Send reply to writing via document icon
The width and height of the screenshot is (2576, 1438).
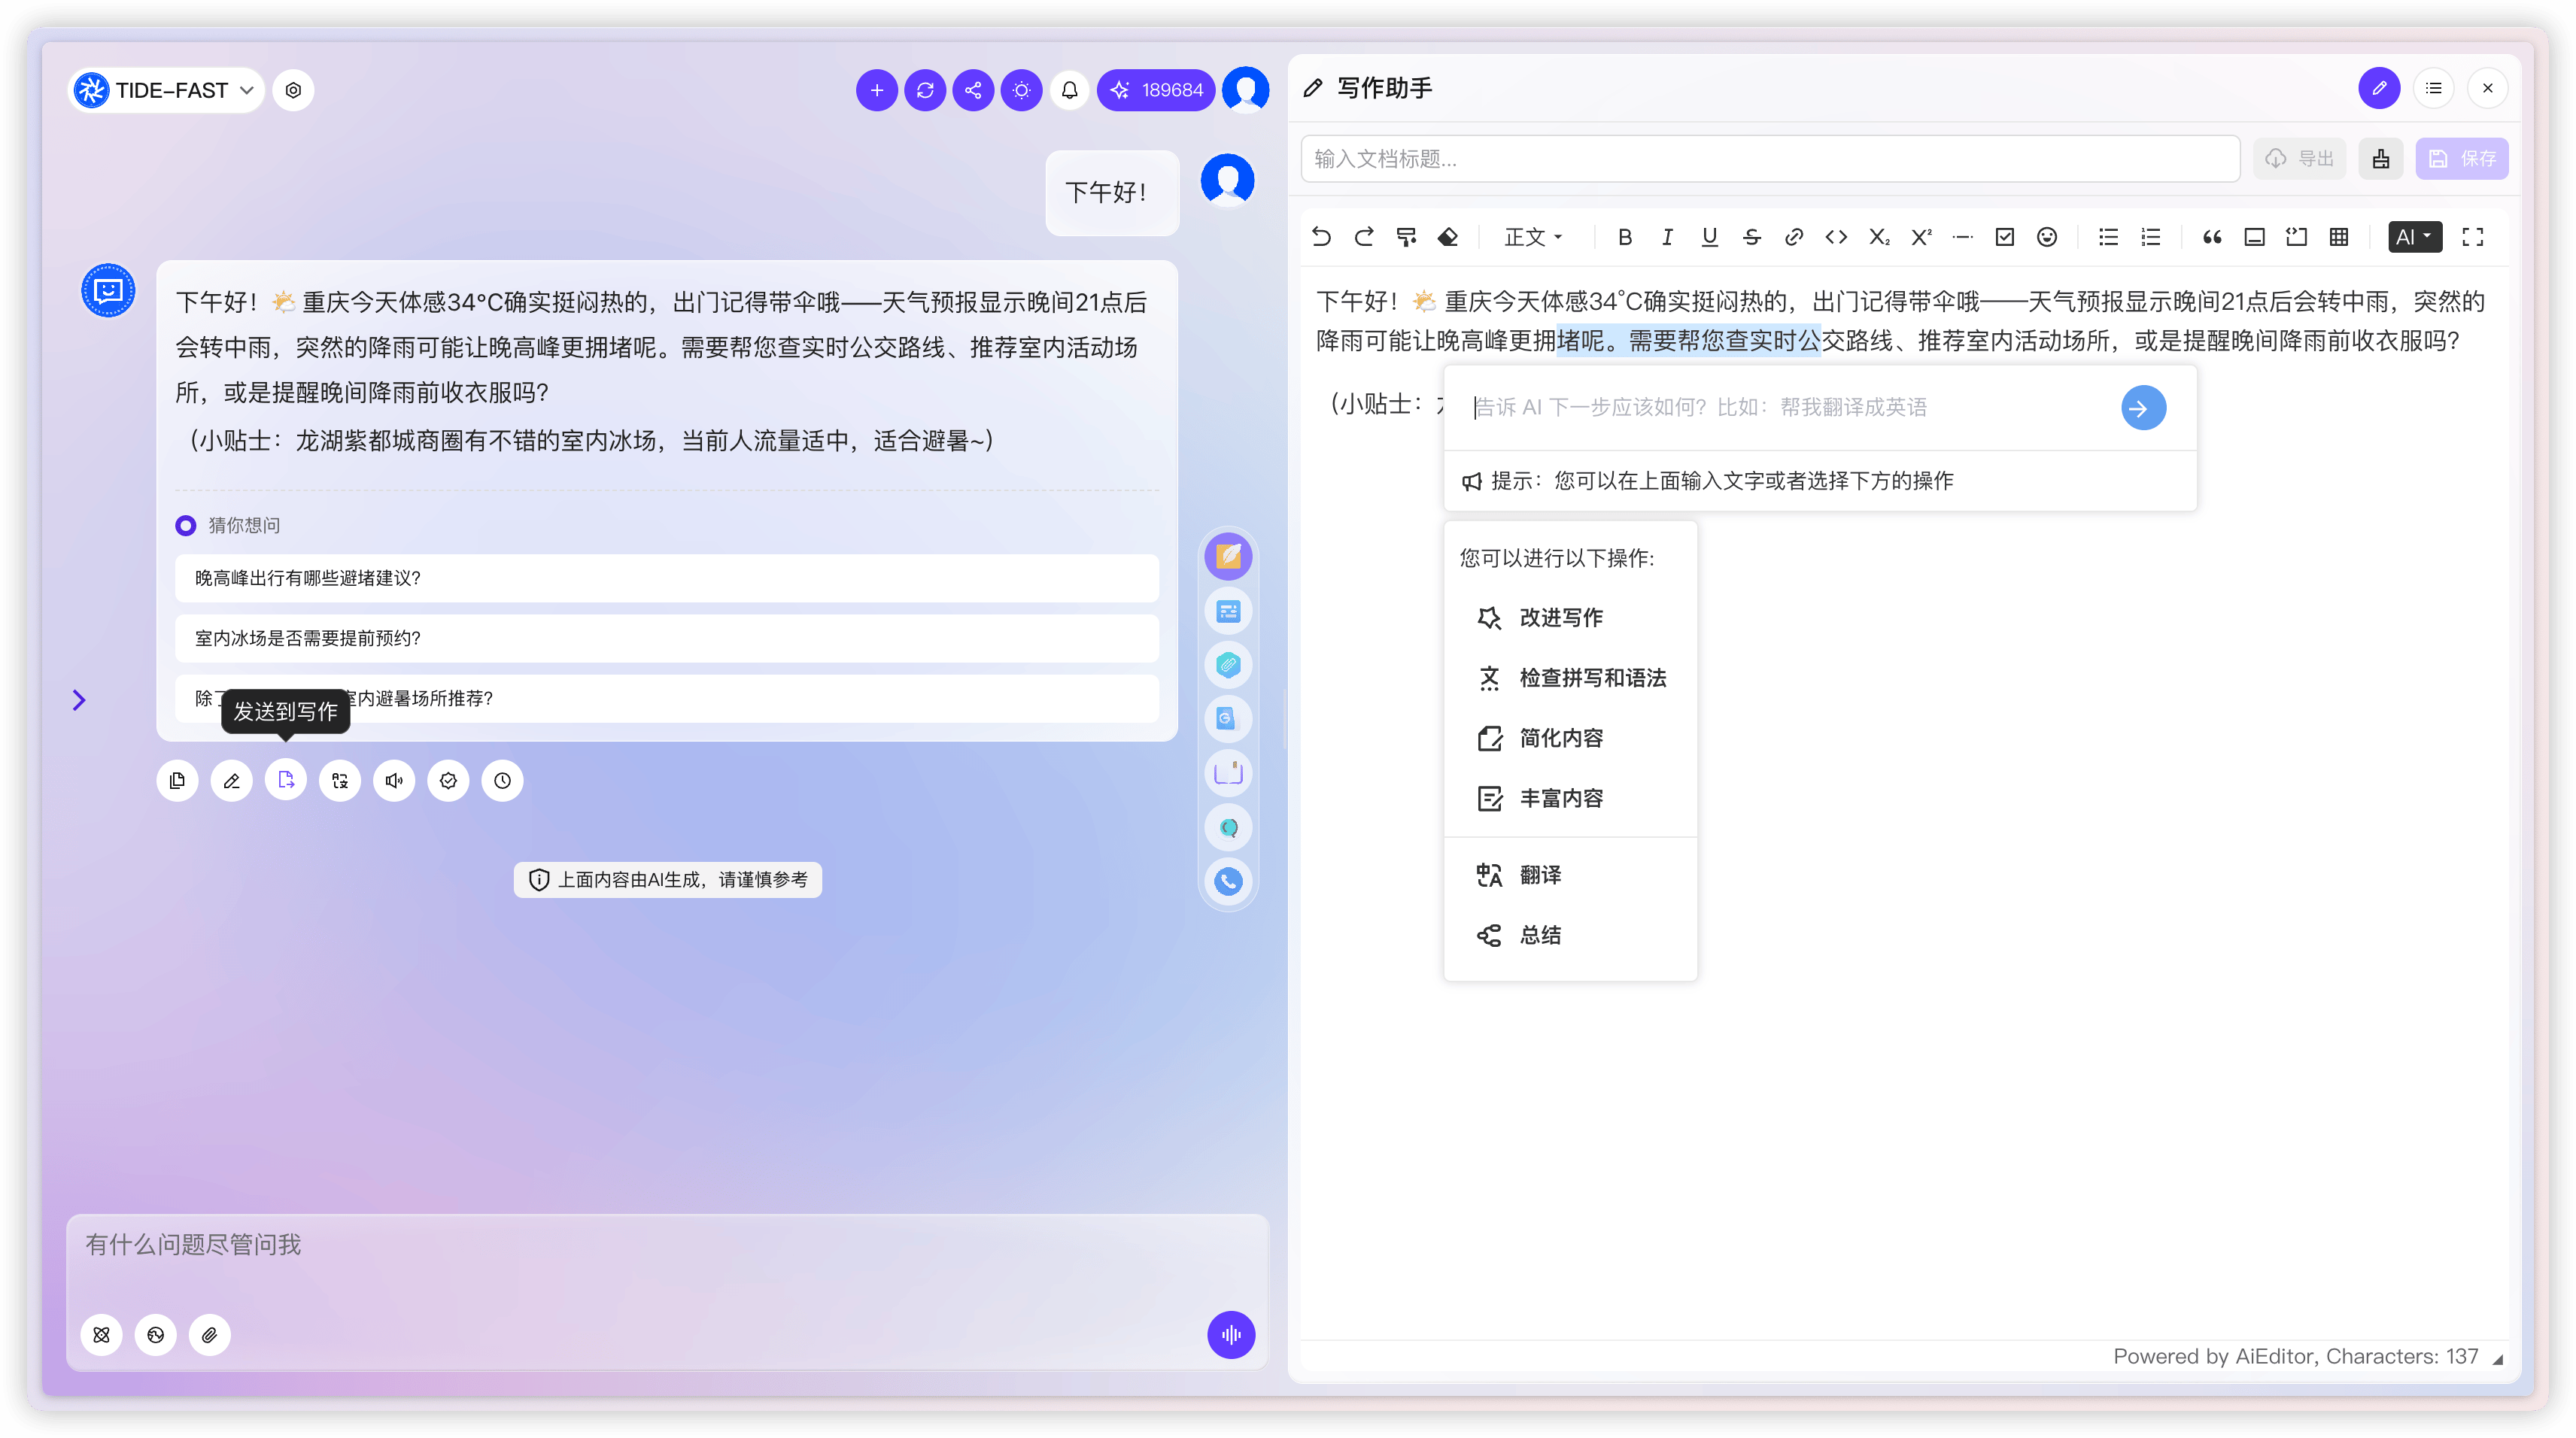pyautogui.click(x=286, y=780)
